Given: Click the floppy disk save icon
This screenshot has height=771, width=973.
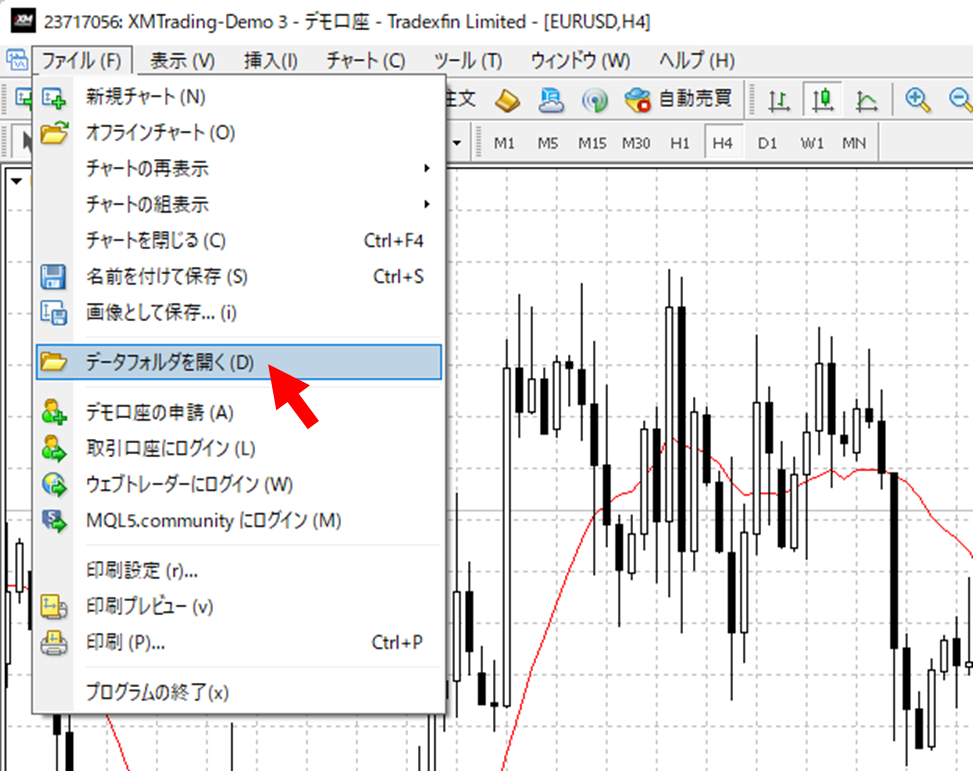Looking at the screenshot, I should click(53, 277).
